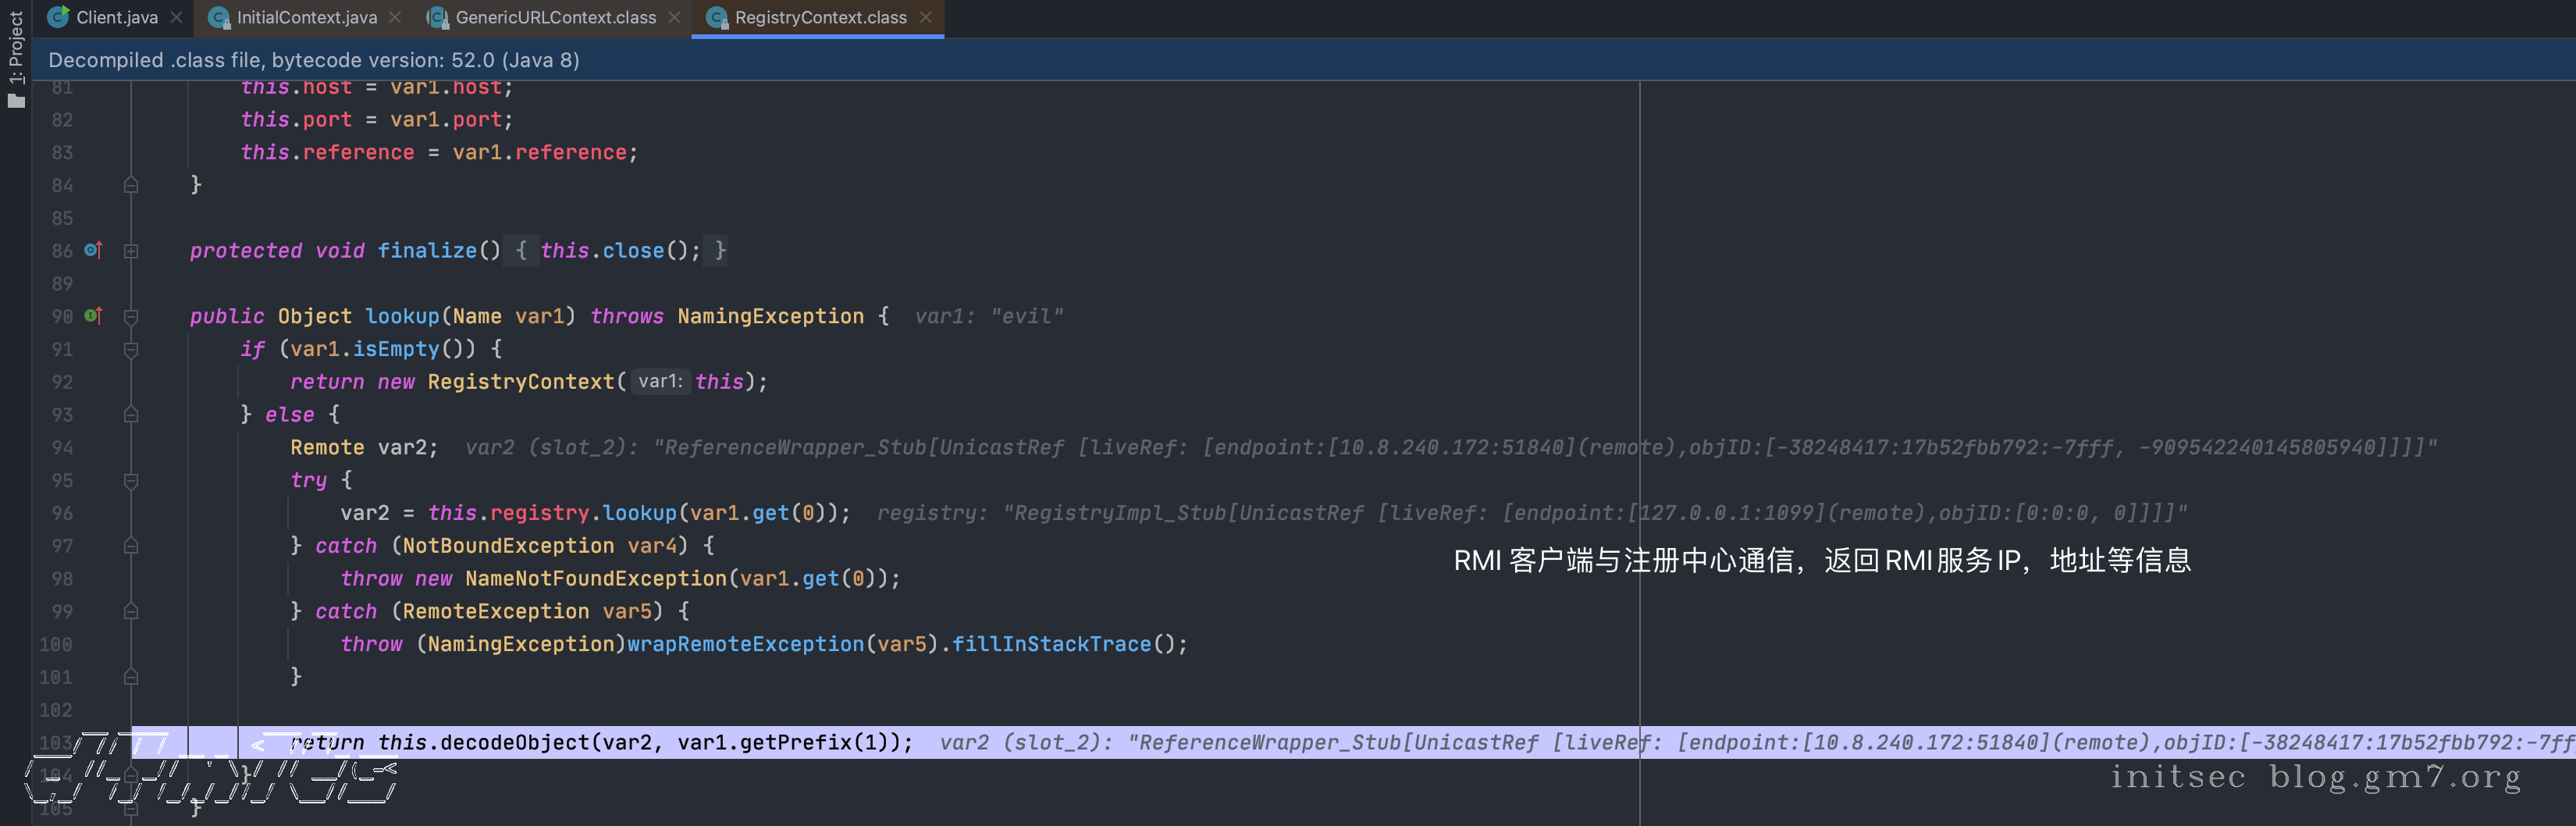Switch to the InitialContext.java tab

coord(306,17)
